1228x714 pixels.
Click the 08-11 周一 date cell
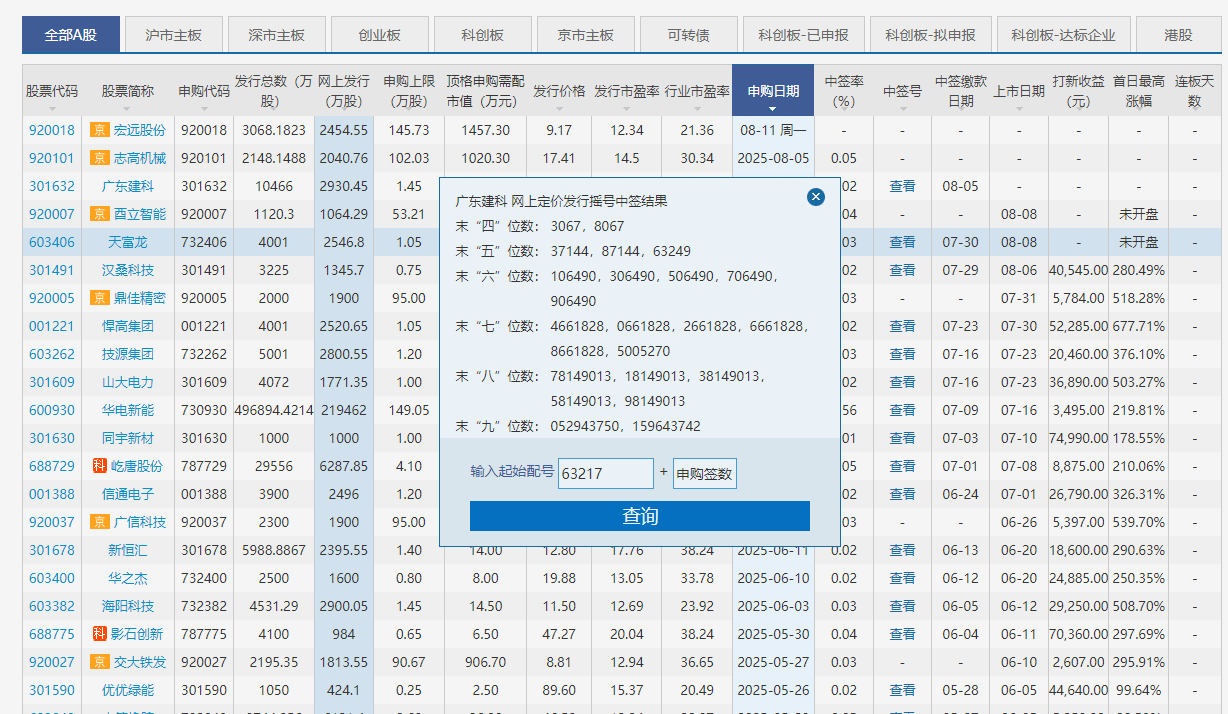773,130
